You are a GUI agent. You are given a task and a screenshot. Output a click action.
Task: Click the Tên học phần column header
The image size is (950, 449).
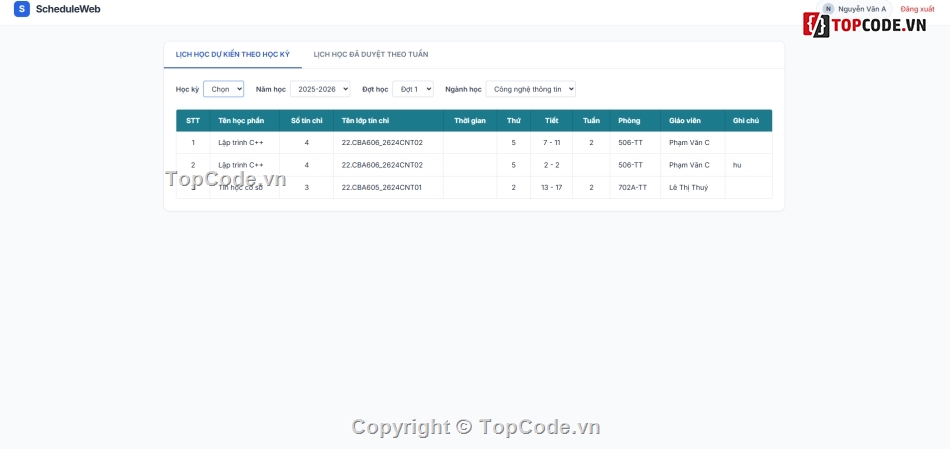pos(241,121)
